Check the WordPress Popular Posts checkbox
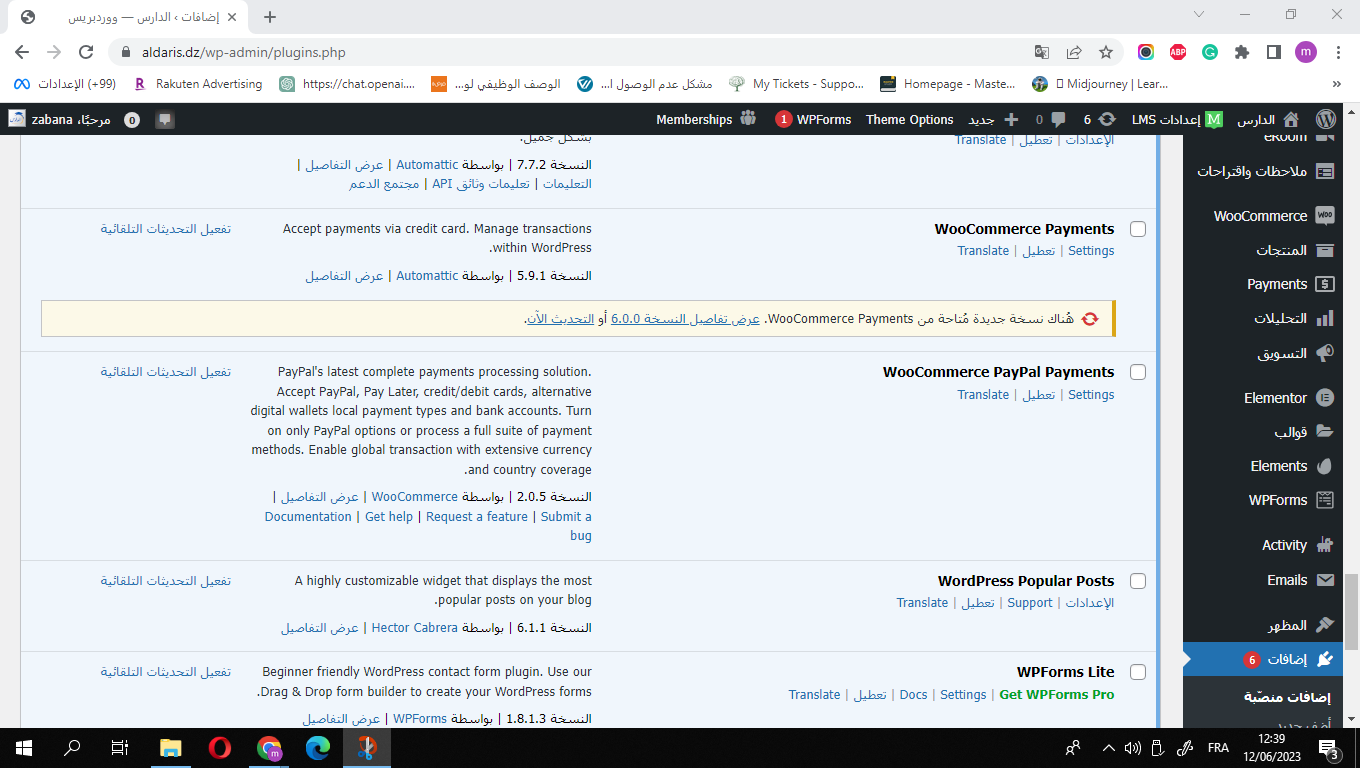1360x768 pixels. point(1138,581)
